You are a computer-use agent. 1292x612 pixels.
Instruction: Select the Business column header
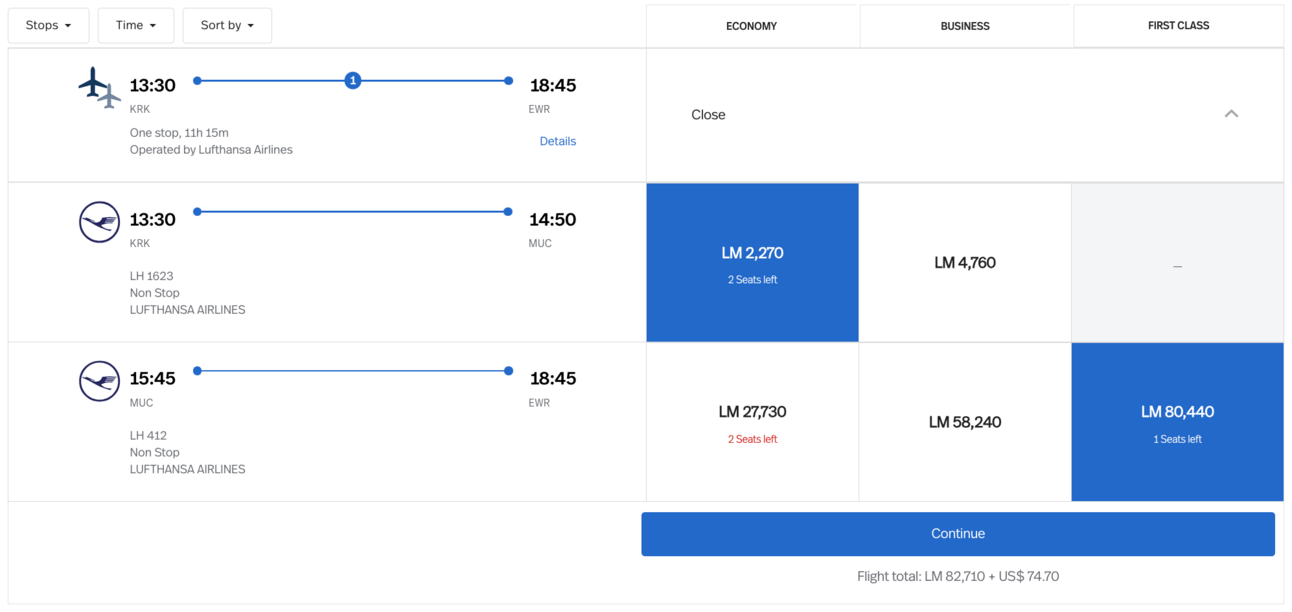pyautogui.click(x=965, y=26)
